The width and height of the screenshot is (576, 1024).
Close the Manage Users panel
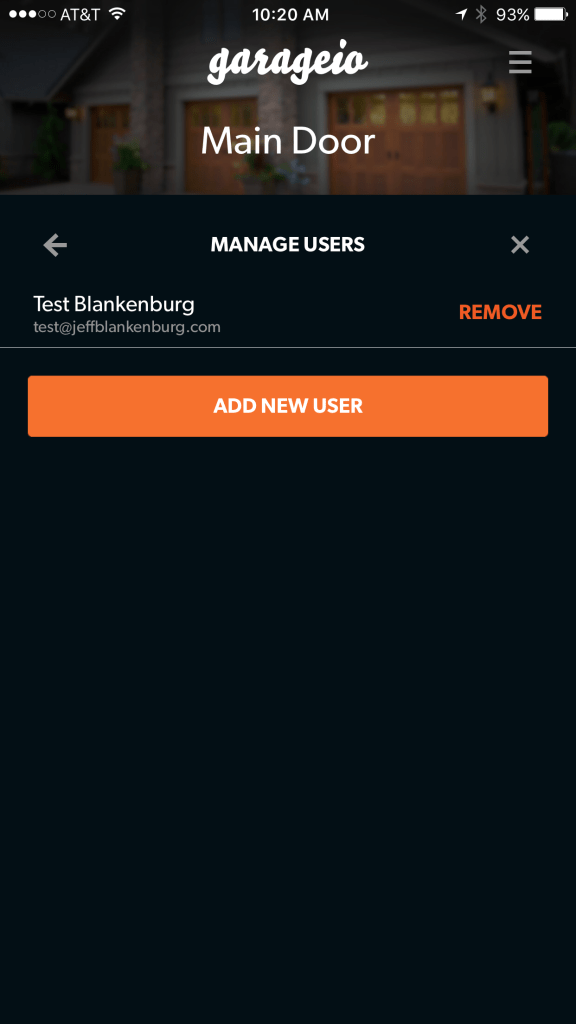point(520,245)
